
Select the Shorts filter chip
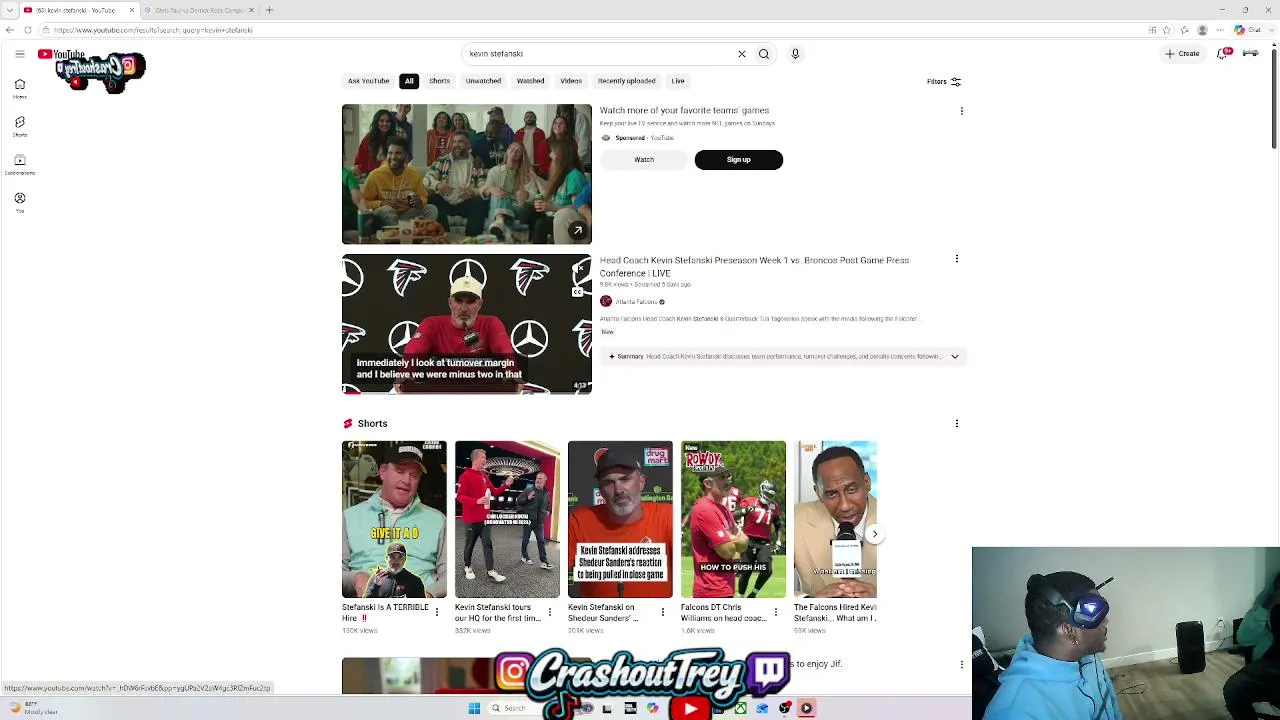pyautogui.click(x=439, y=81)
